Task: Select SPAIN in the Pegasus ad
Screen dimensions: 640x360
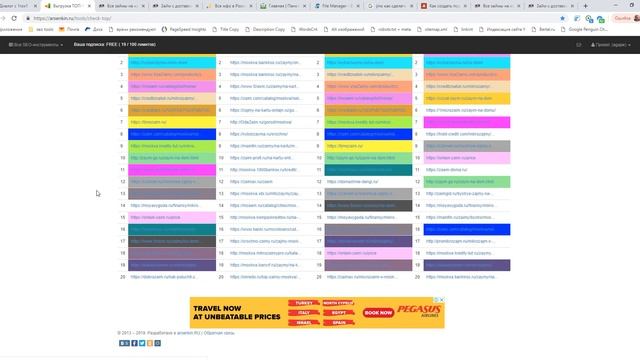Action: pos(338,322)
